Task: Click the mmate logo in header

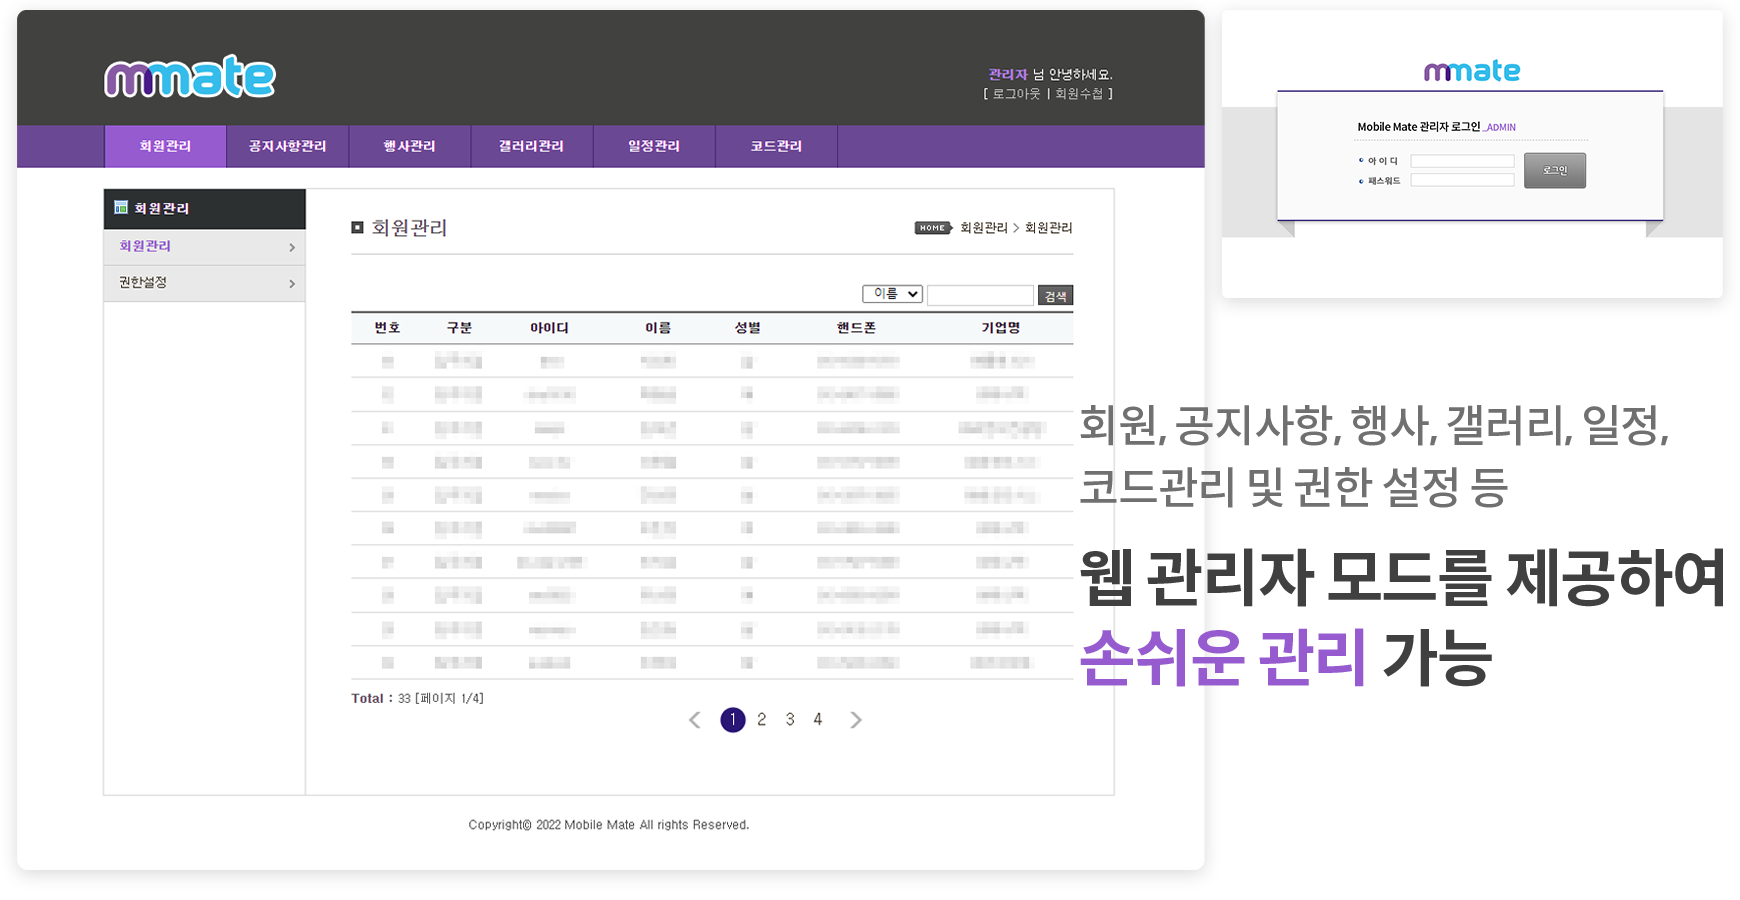Action: click(190, 77)
